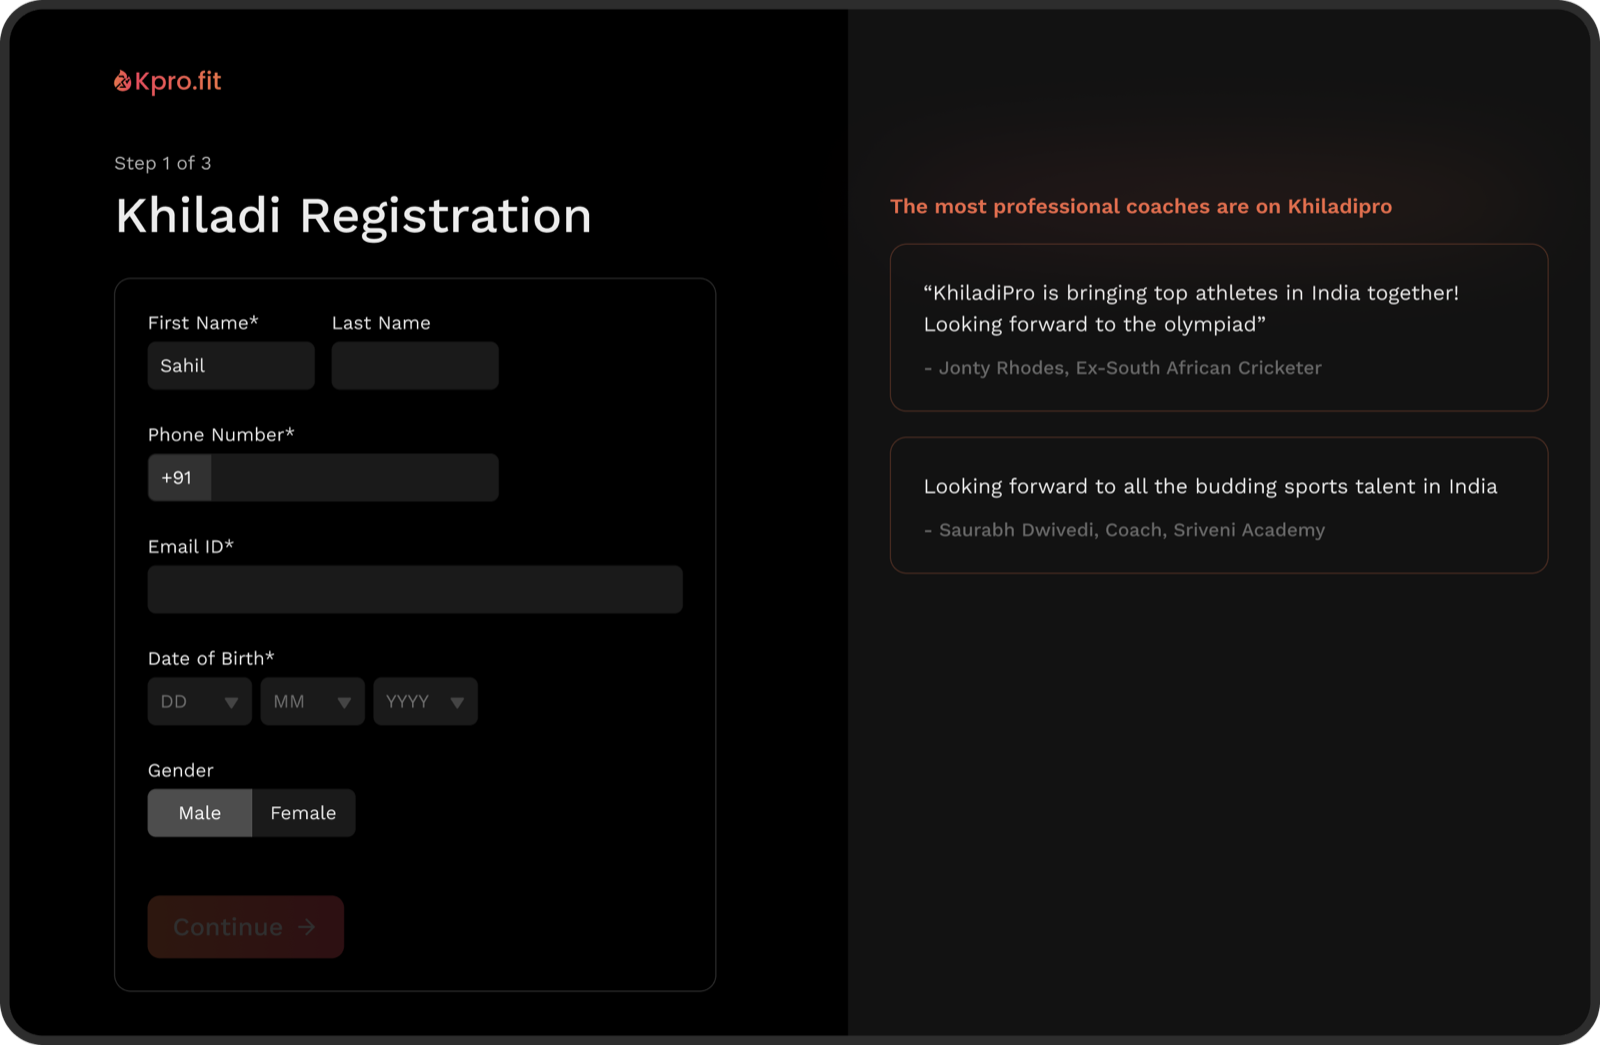Viewport: 1600px width, 1045px height.
Task: Click the Jonty Rhodes testimonial quote
Action: (x=1191, y=308)
